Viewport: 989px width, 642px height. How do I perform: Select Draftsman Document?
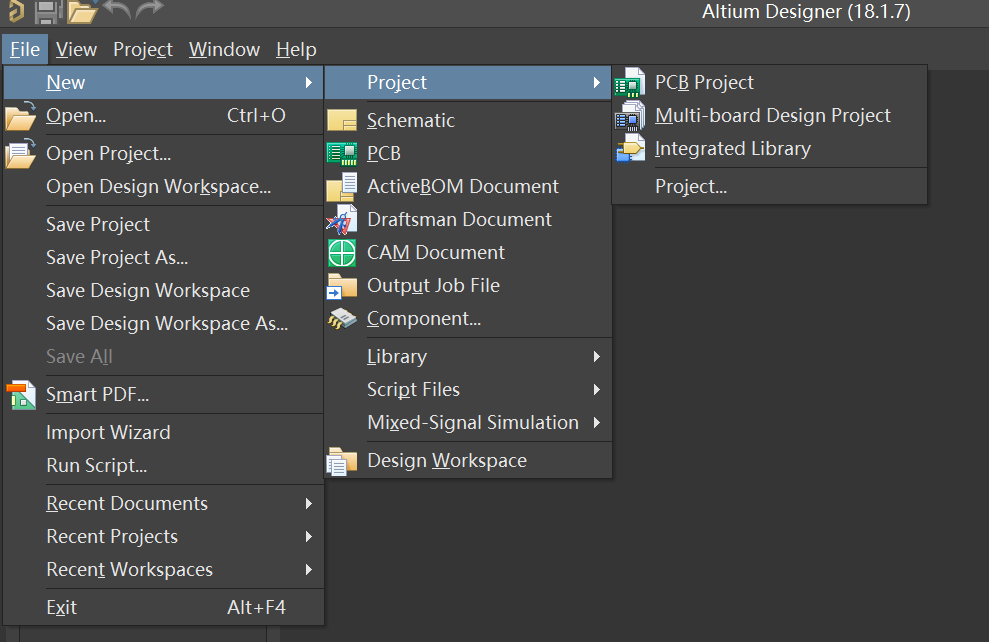tap(468, 219)
